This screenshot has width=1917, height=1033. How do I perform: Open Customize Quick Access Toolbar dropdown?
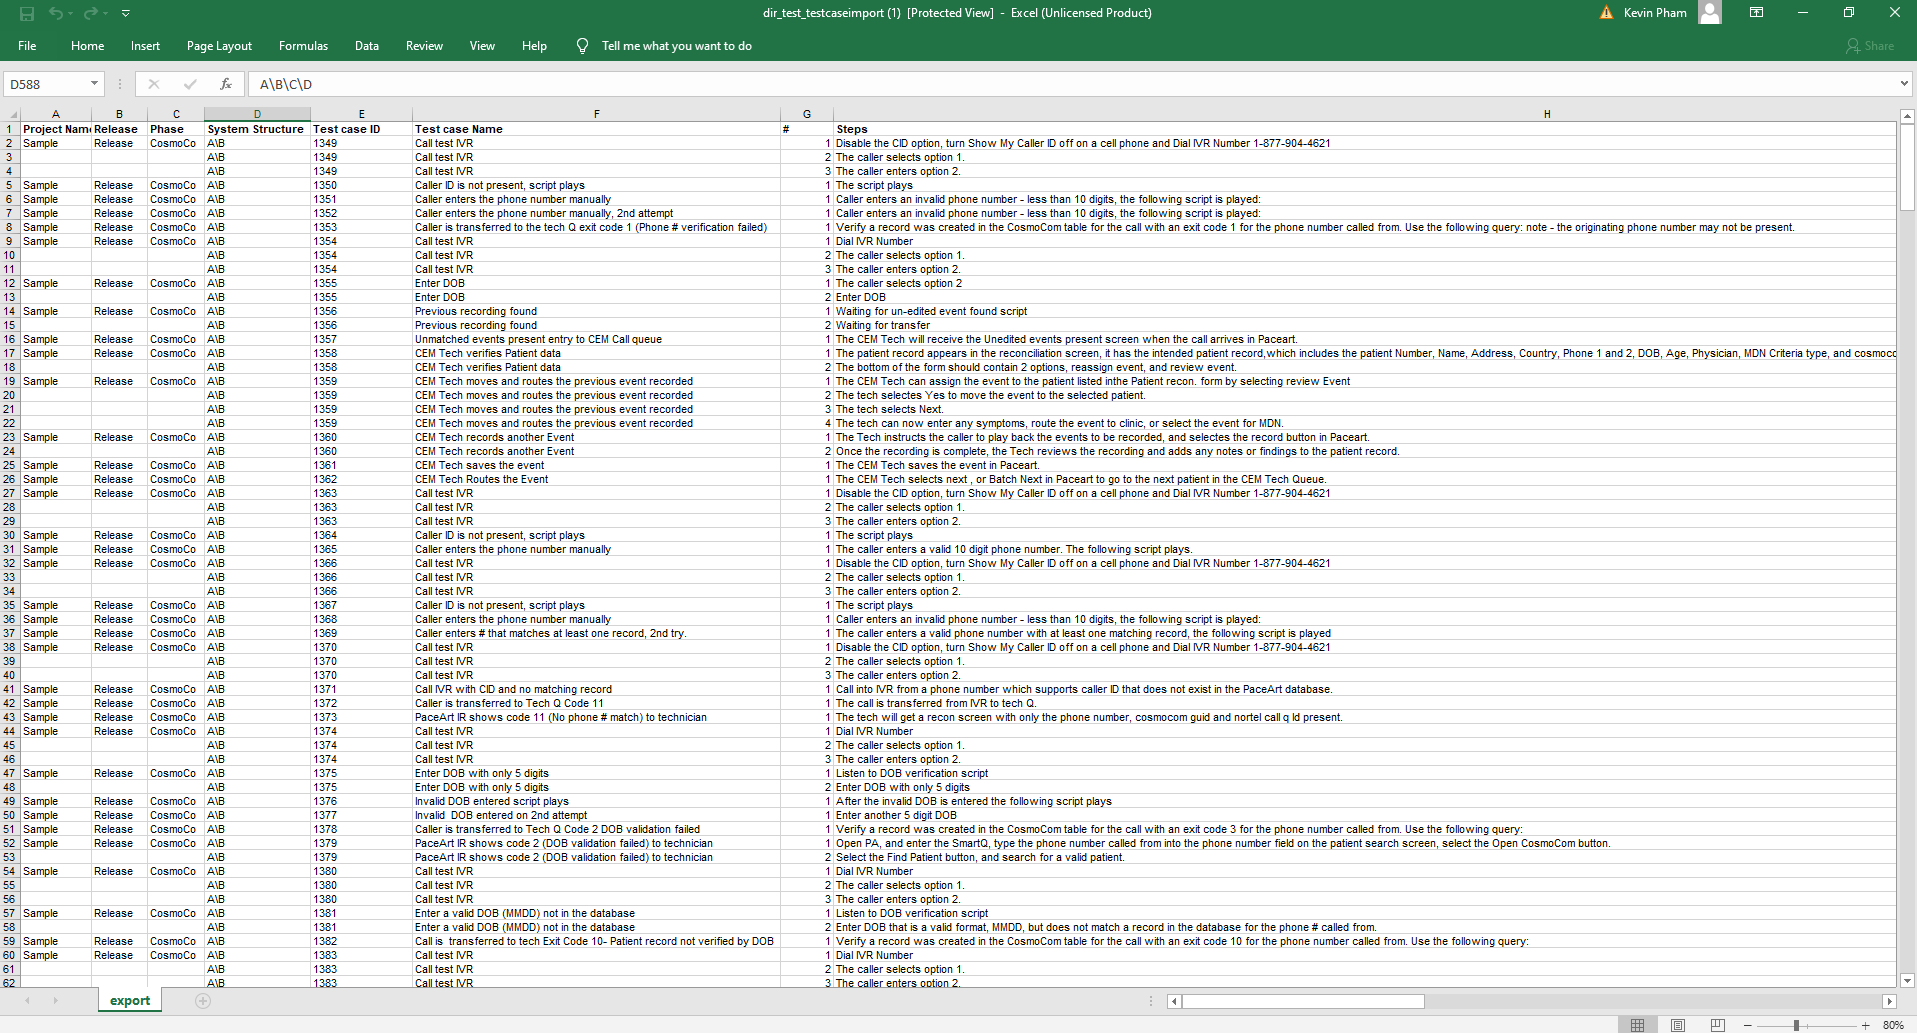click(126, 13)
